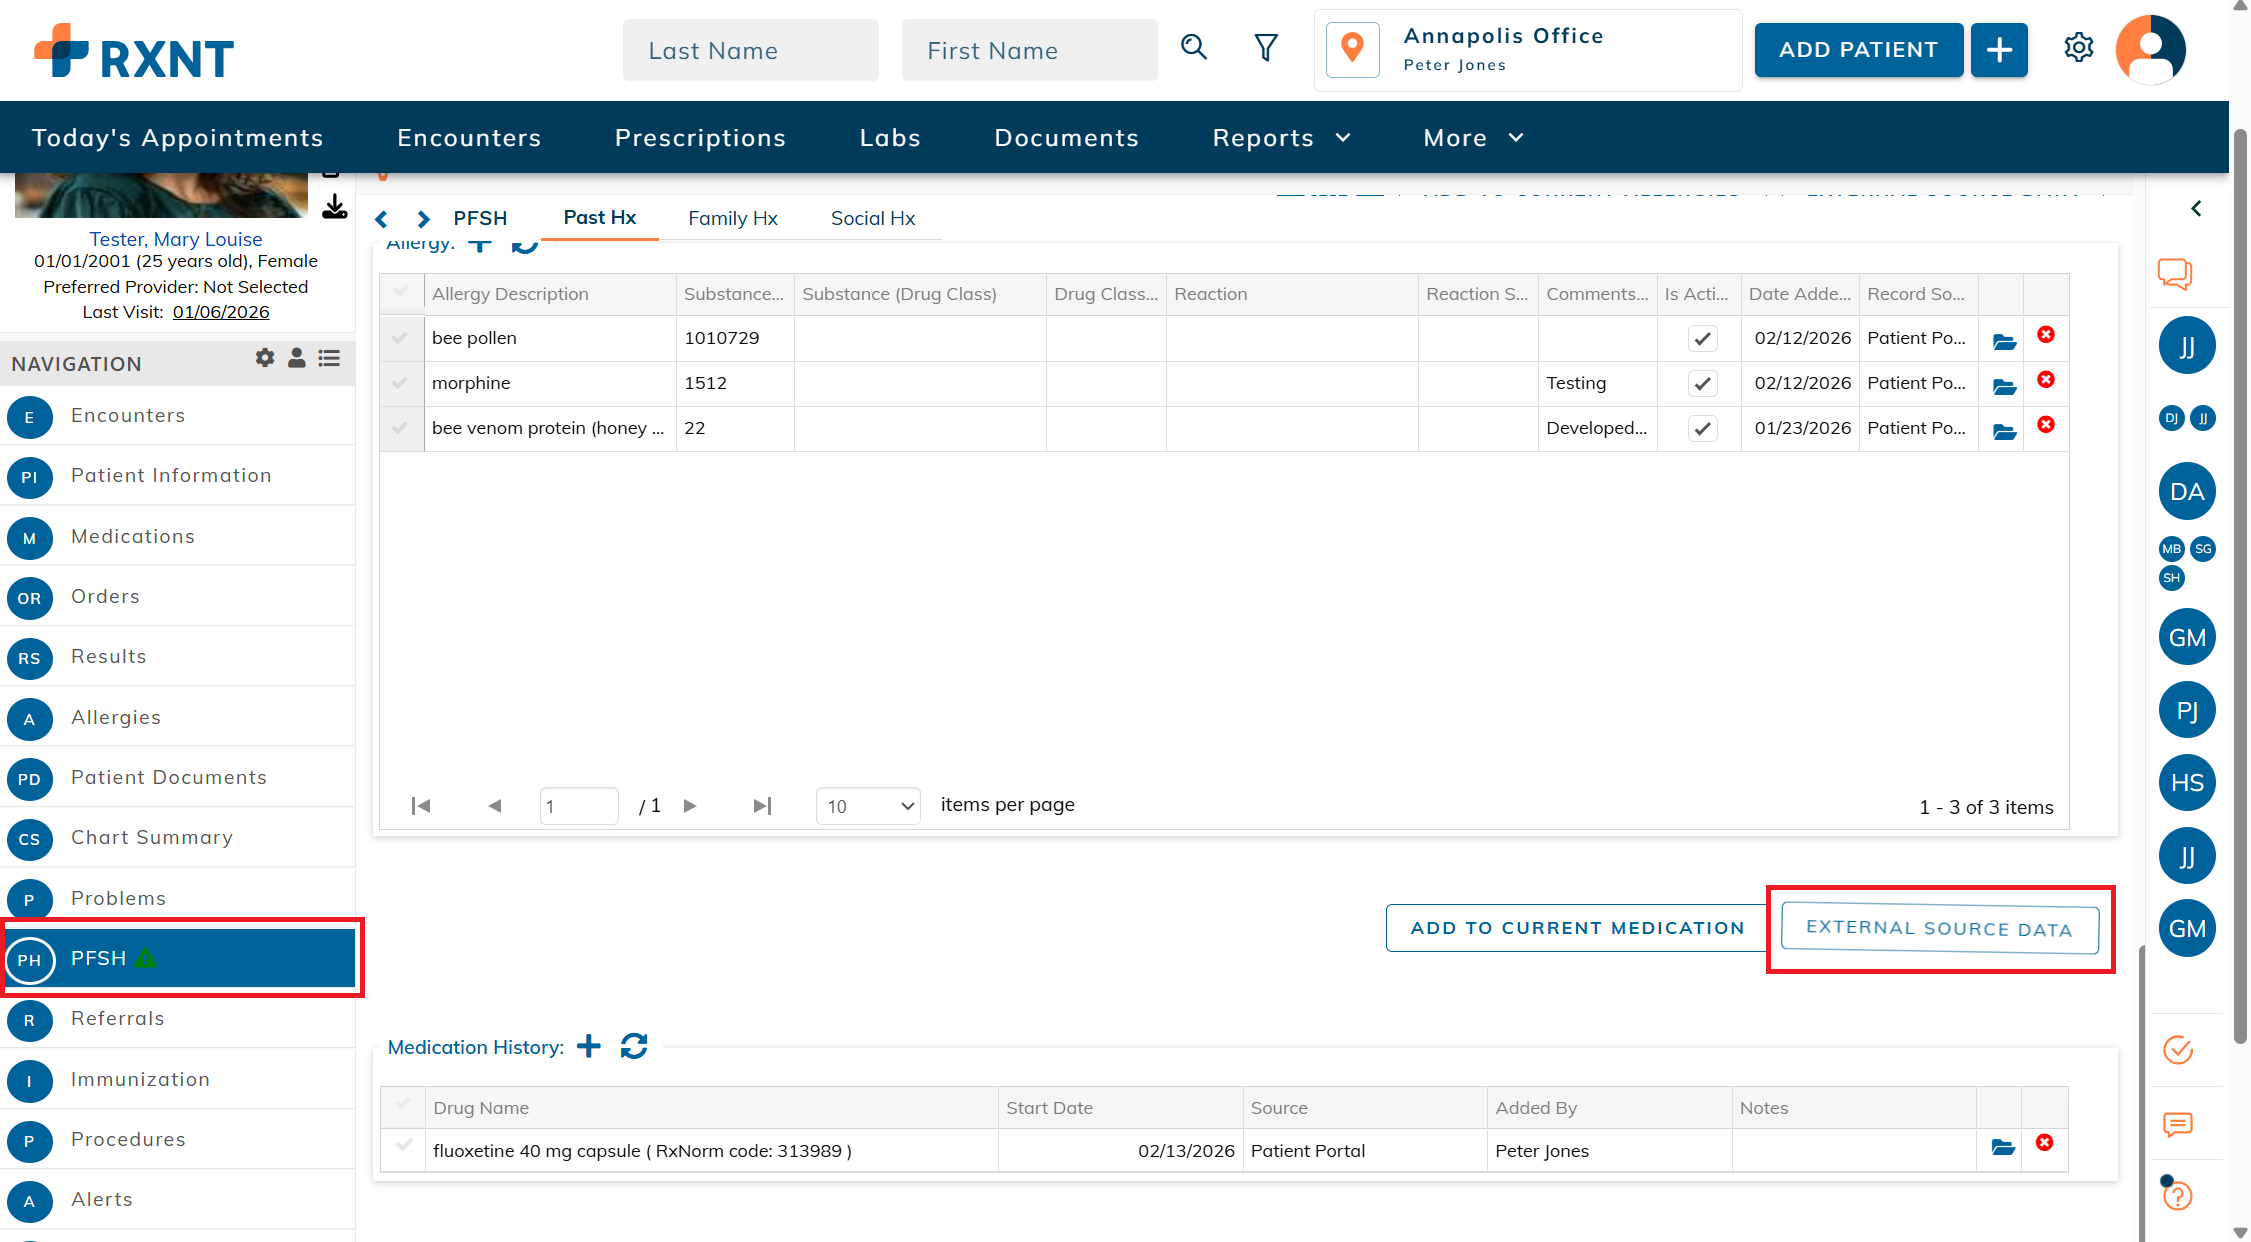
Task: Click the patient search magnifier icon
Action: coord(1193,47)
